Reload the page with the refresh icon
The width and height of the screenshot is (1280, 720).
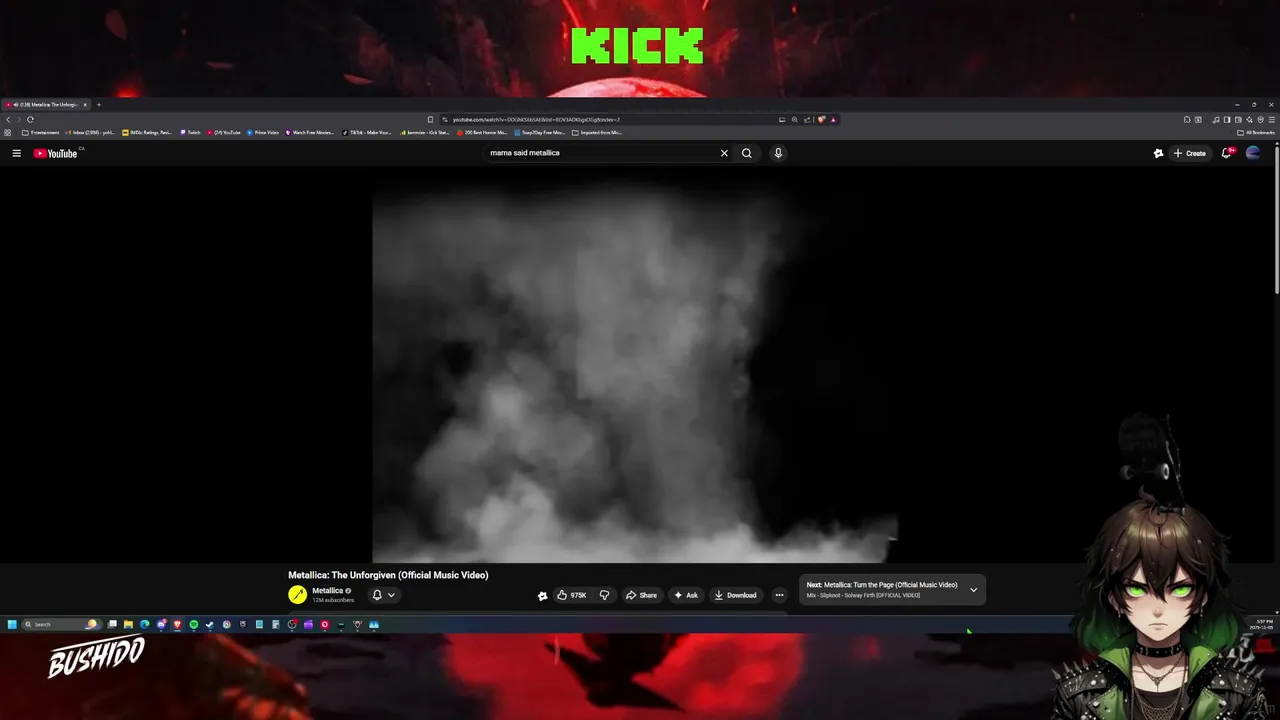pos(30,119)
